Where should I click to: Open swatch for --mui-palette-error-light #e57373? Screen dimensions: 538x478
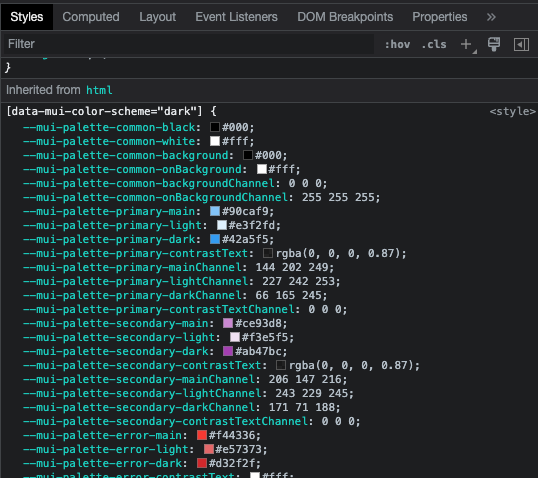[209, 449]
